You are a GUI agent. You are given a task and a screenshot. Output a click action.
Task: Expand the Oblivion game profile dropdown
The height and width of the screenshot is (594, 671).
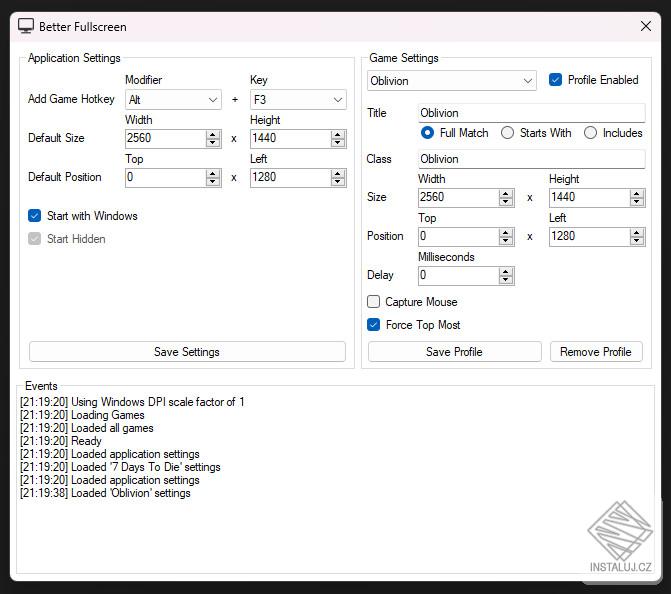pyautogui.click(x=451, y=81)
